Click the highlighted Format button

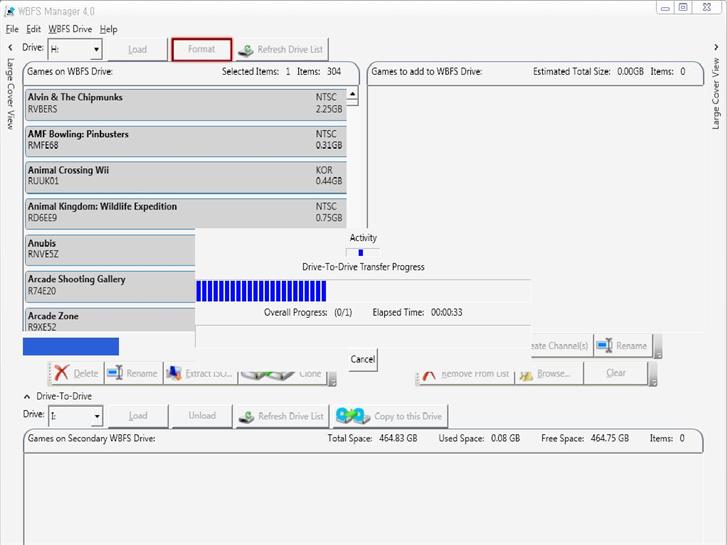tap(202, 49)
